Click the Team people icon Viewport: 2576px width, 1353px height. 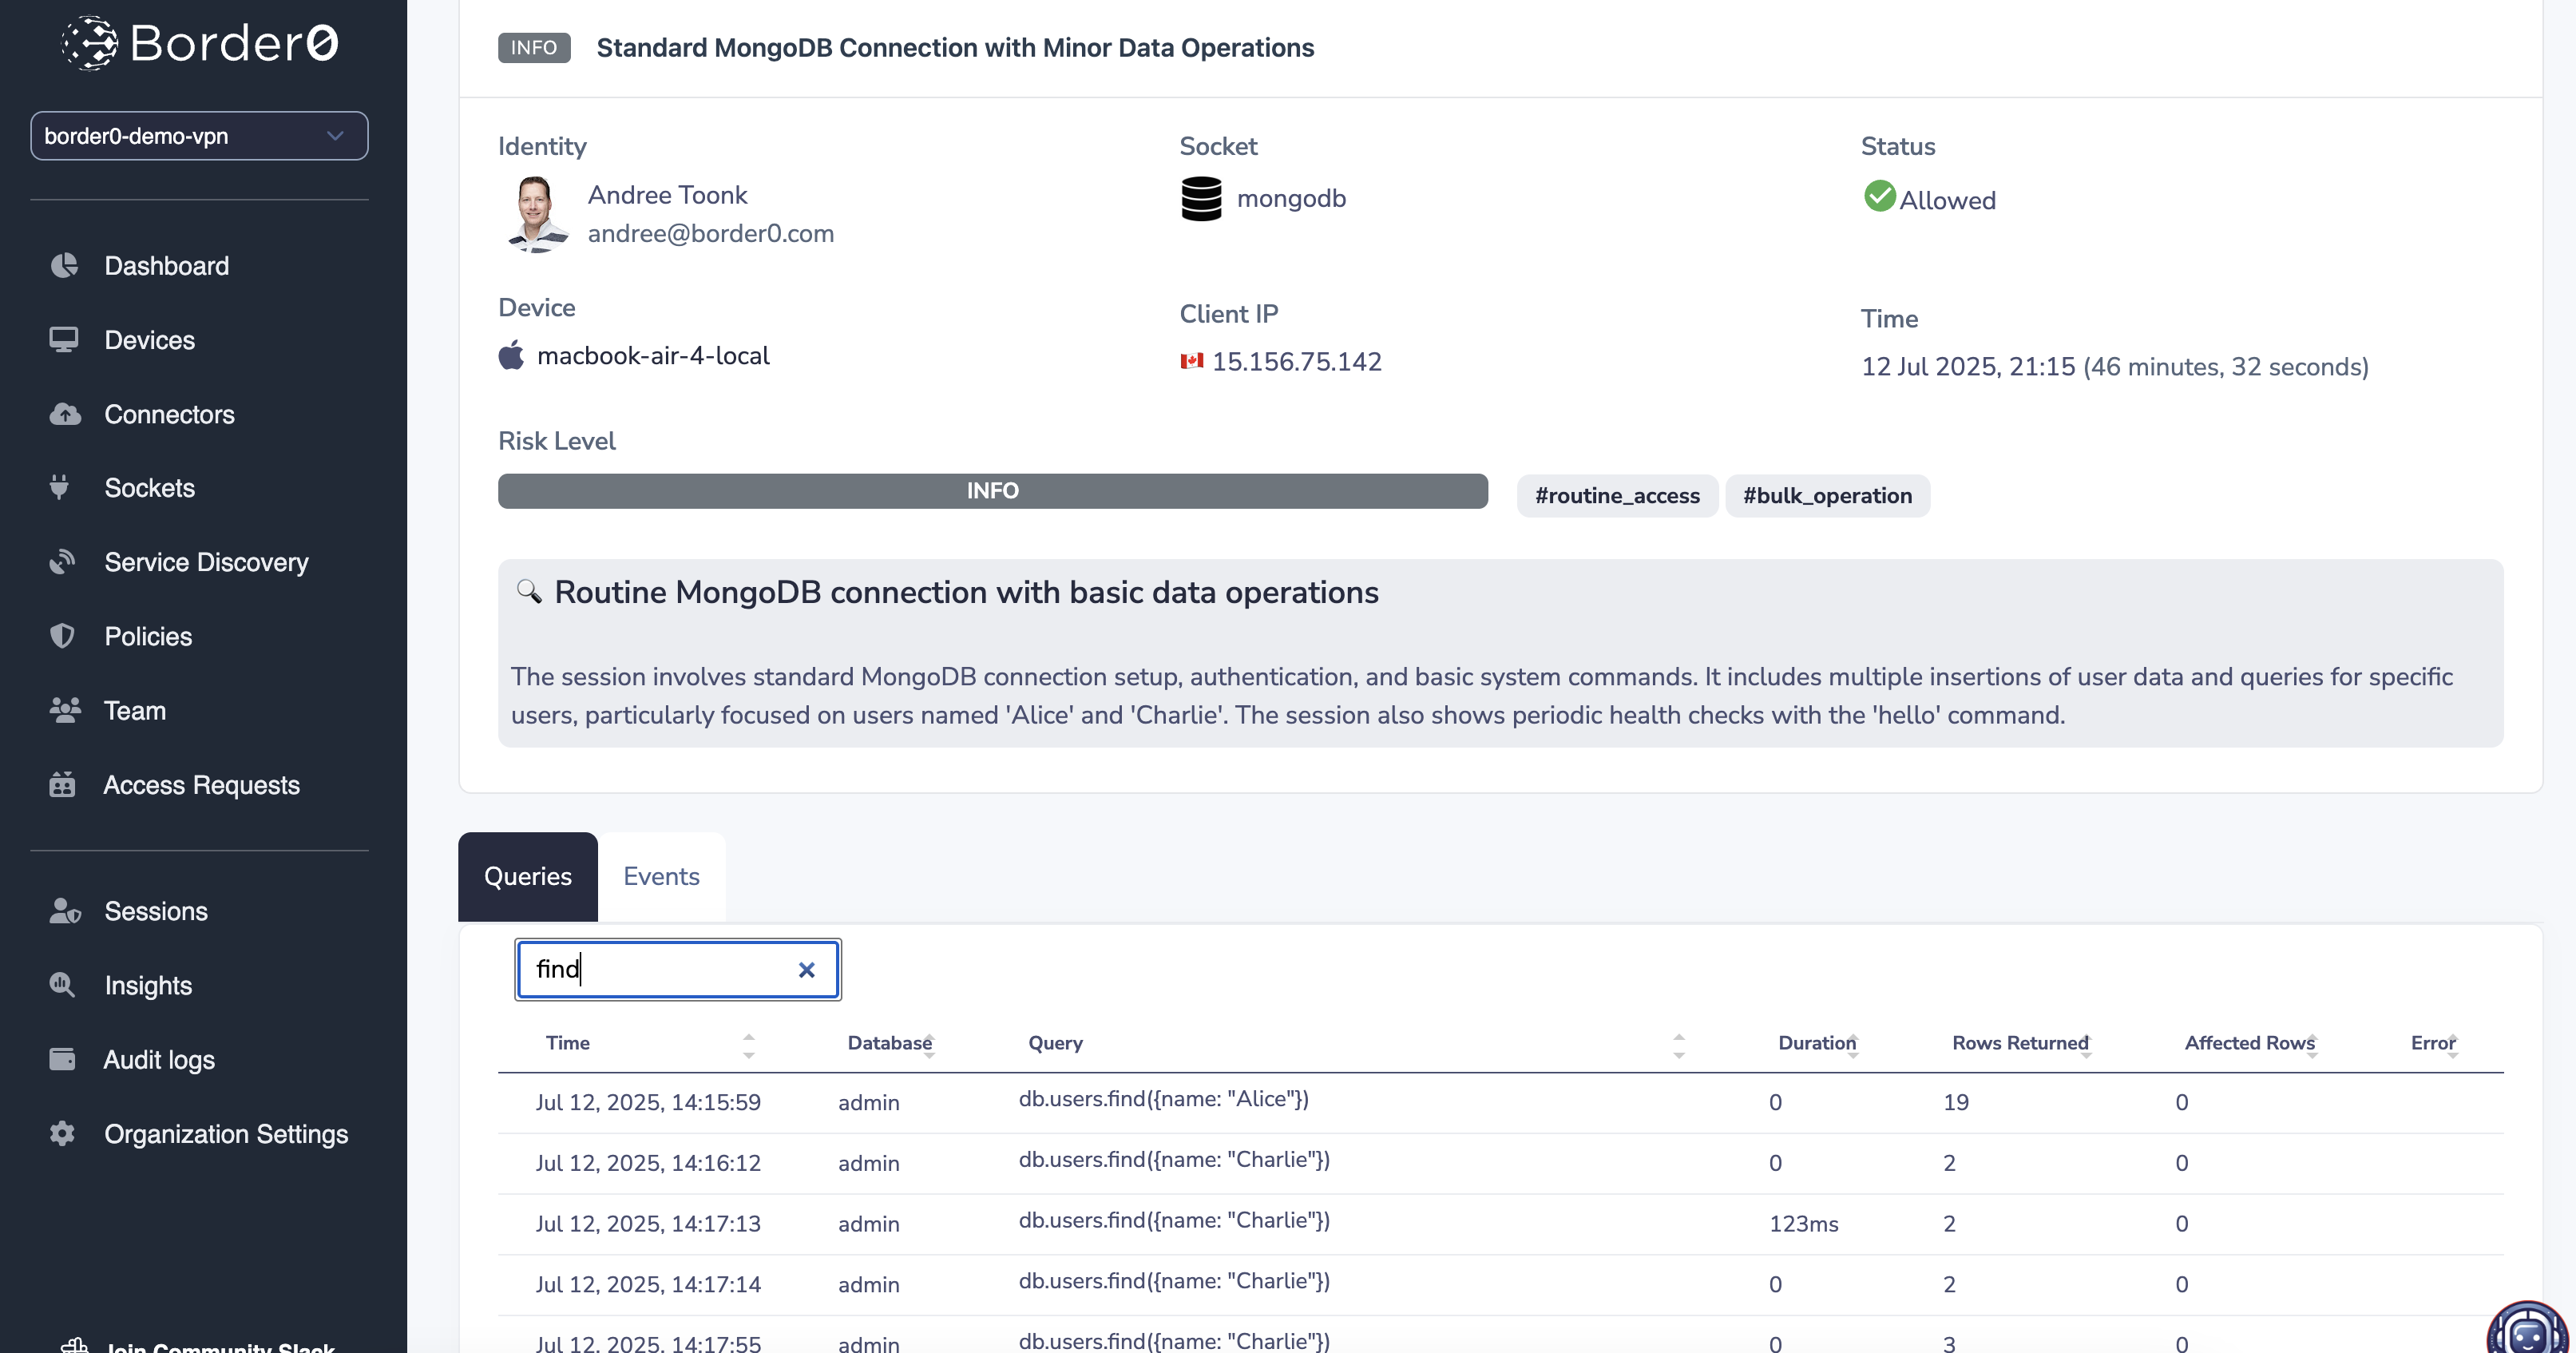(x=65, y=710)
